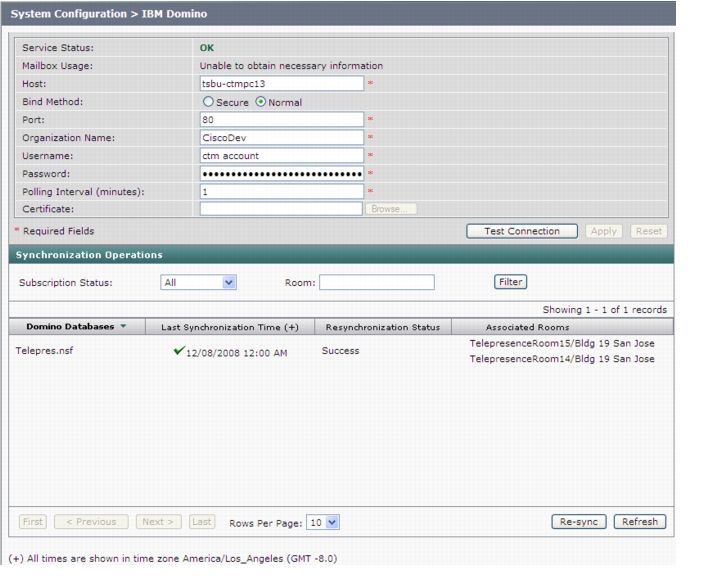Click Resynchronization Status column header
The image size is (701, 583).
[x=383, y=327]
